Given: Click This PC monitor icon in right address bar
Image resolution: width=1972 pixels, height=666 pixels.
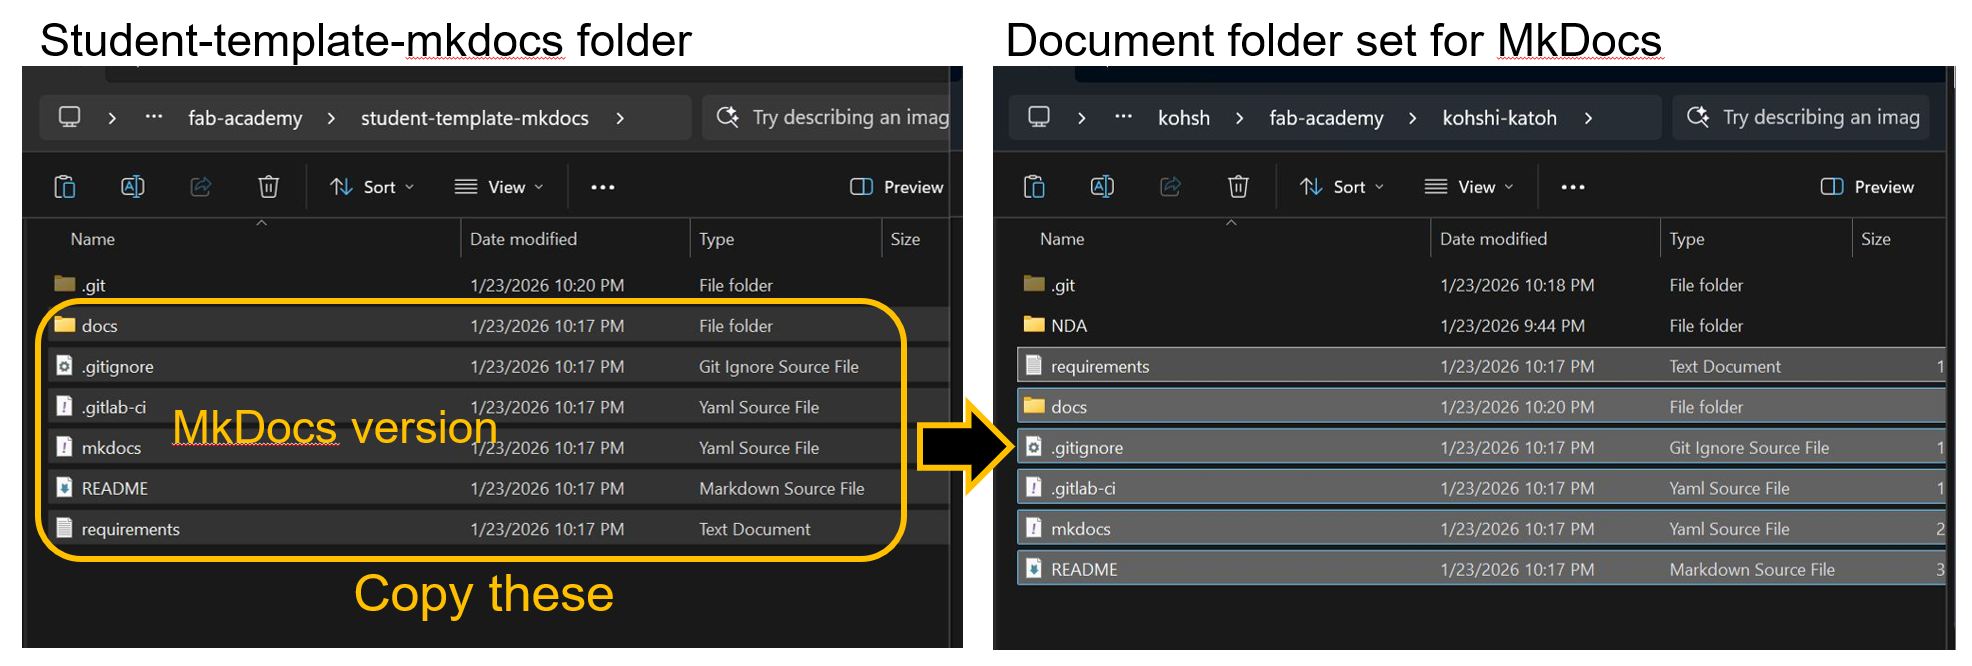Looking at the screenshot, I should point(1039,117).
